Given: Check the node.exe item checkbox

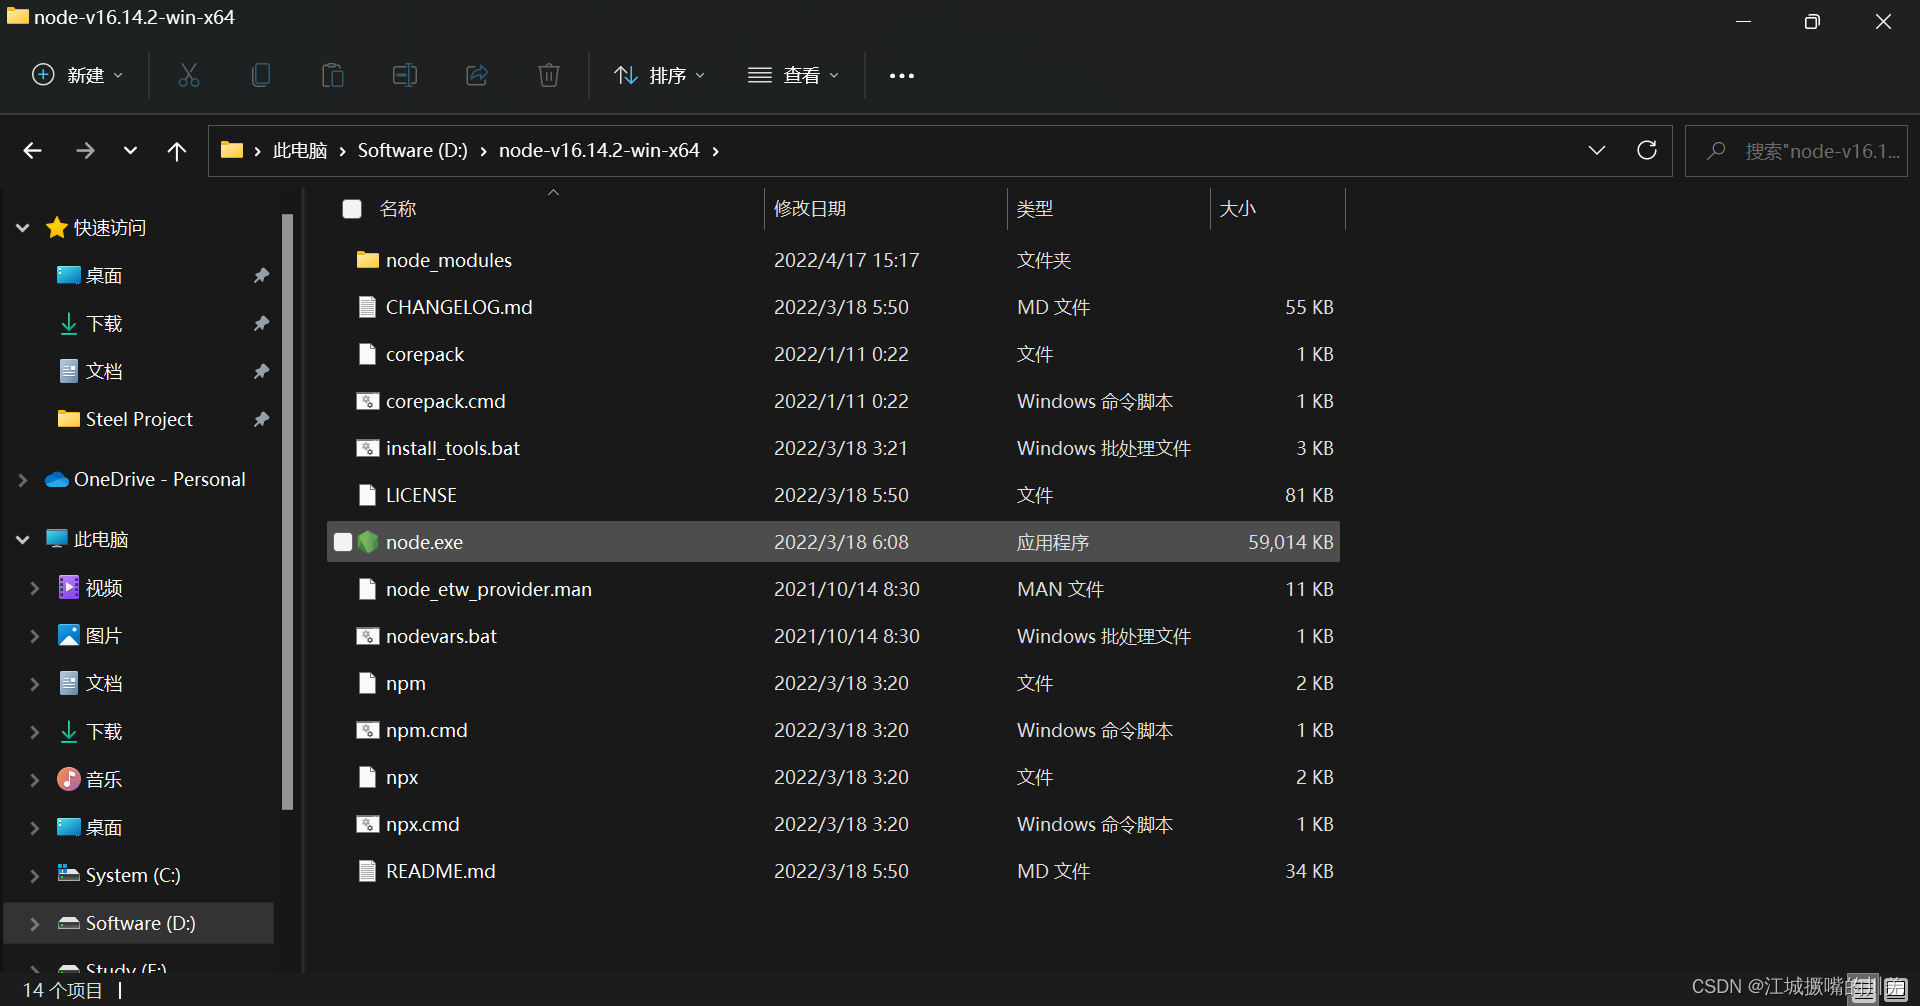Looking at the screenshot, I should click(x=343, y=542).
